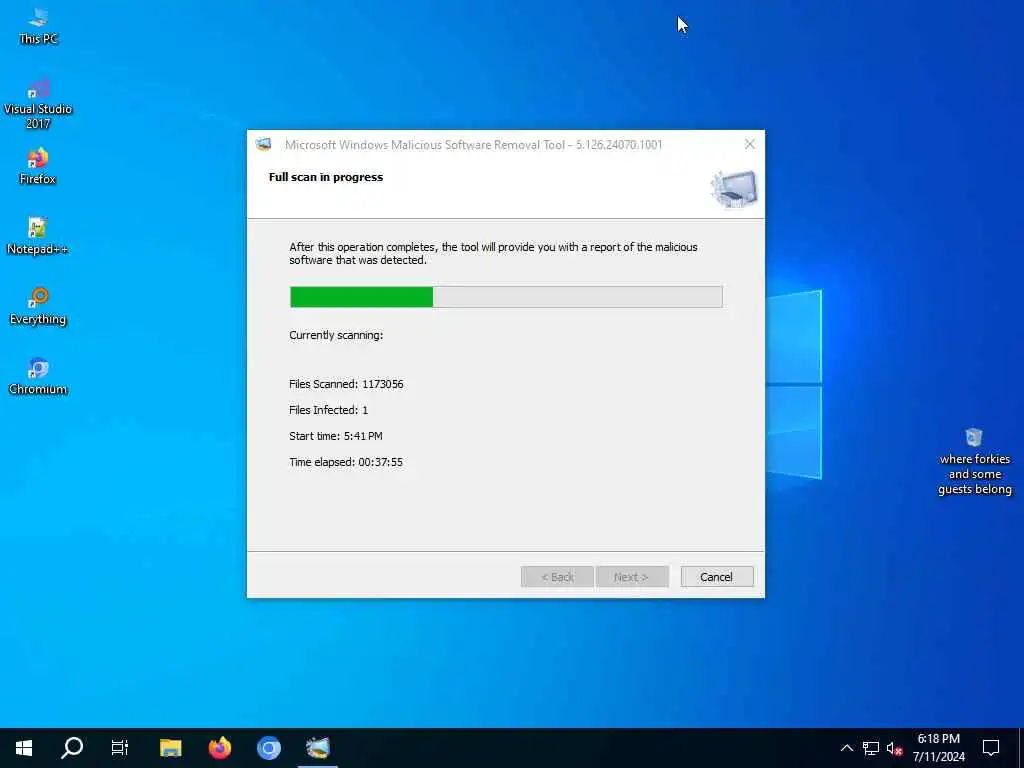Image resolution: width=1024 pixels, height=768 pixels.
Task: Open the Windows Start menu
Action: [24, 748]
